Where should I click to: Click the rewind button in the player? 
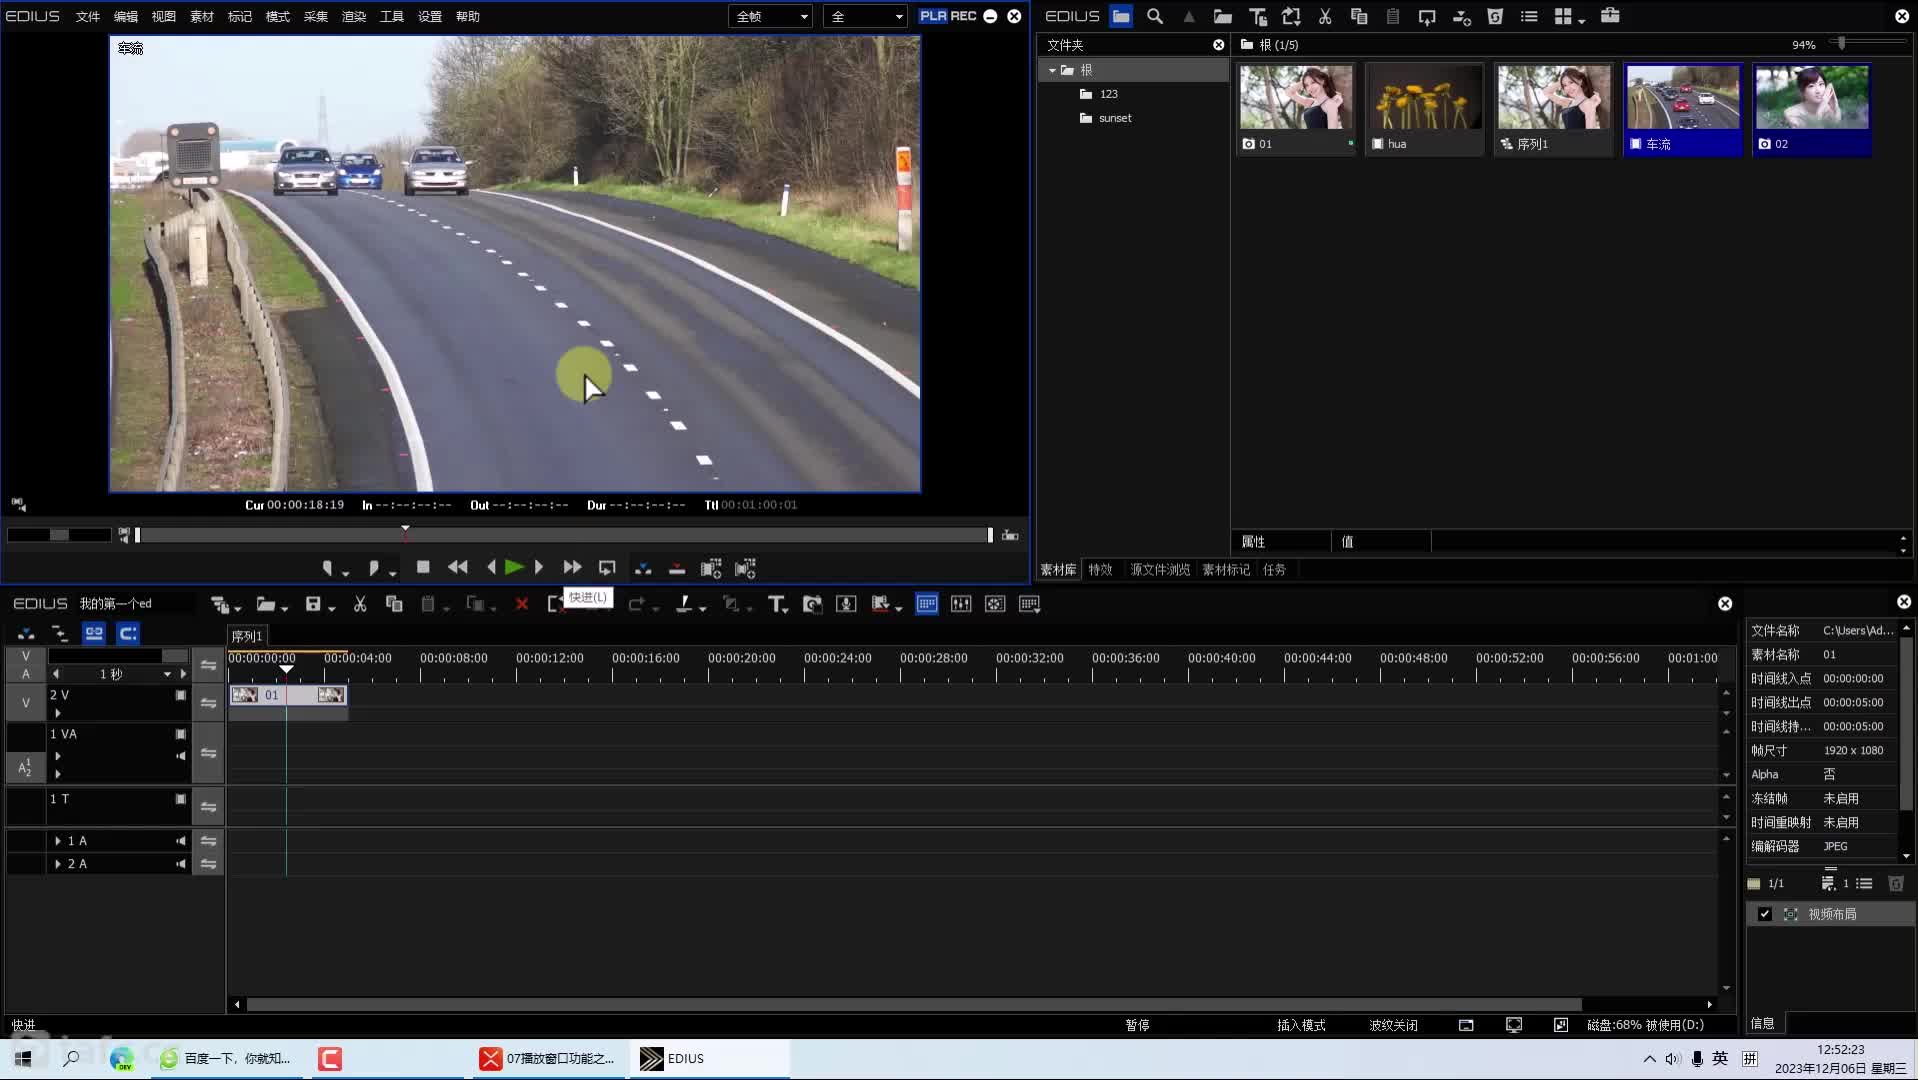(458, 567)
